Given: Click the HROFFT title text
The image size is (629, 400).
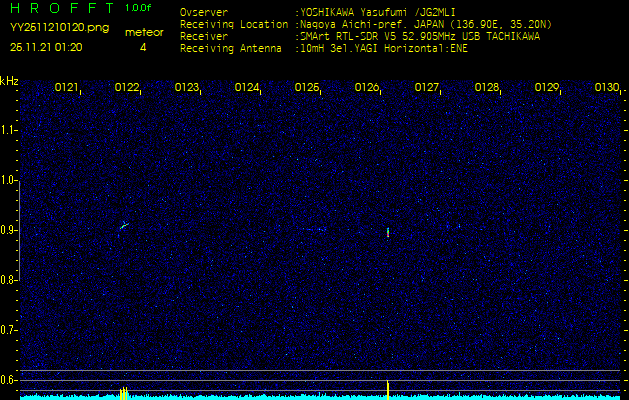Looking at the screenshot, I should coord(63,8).
